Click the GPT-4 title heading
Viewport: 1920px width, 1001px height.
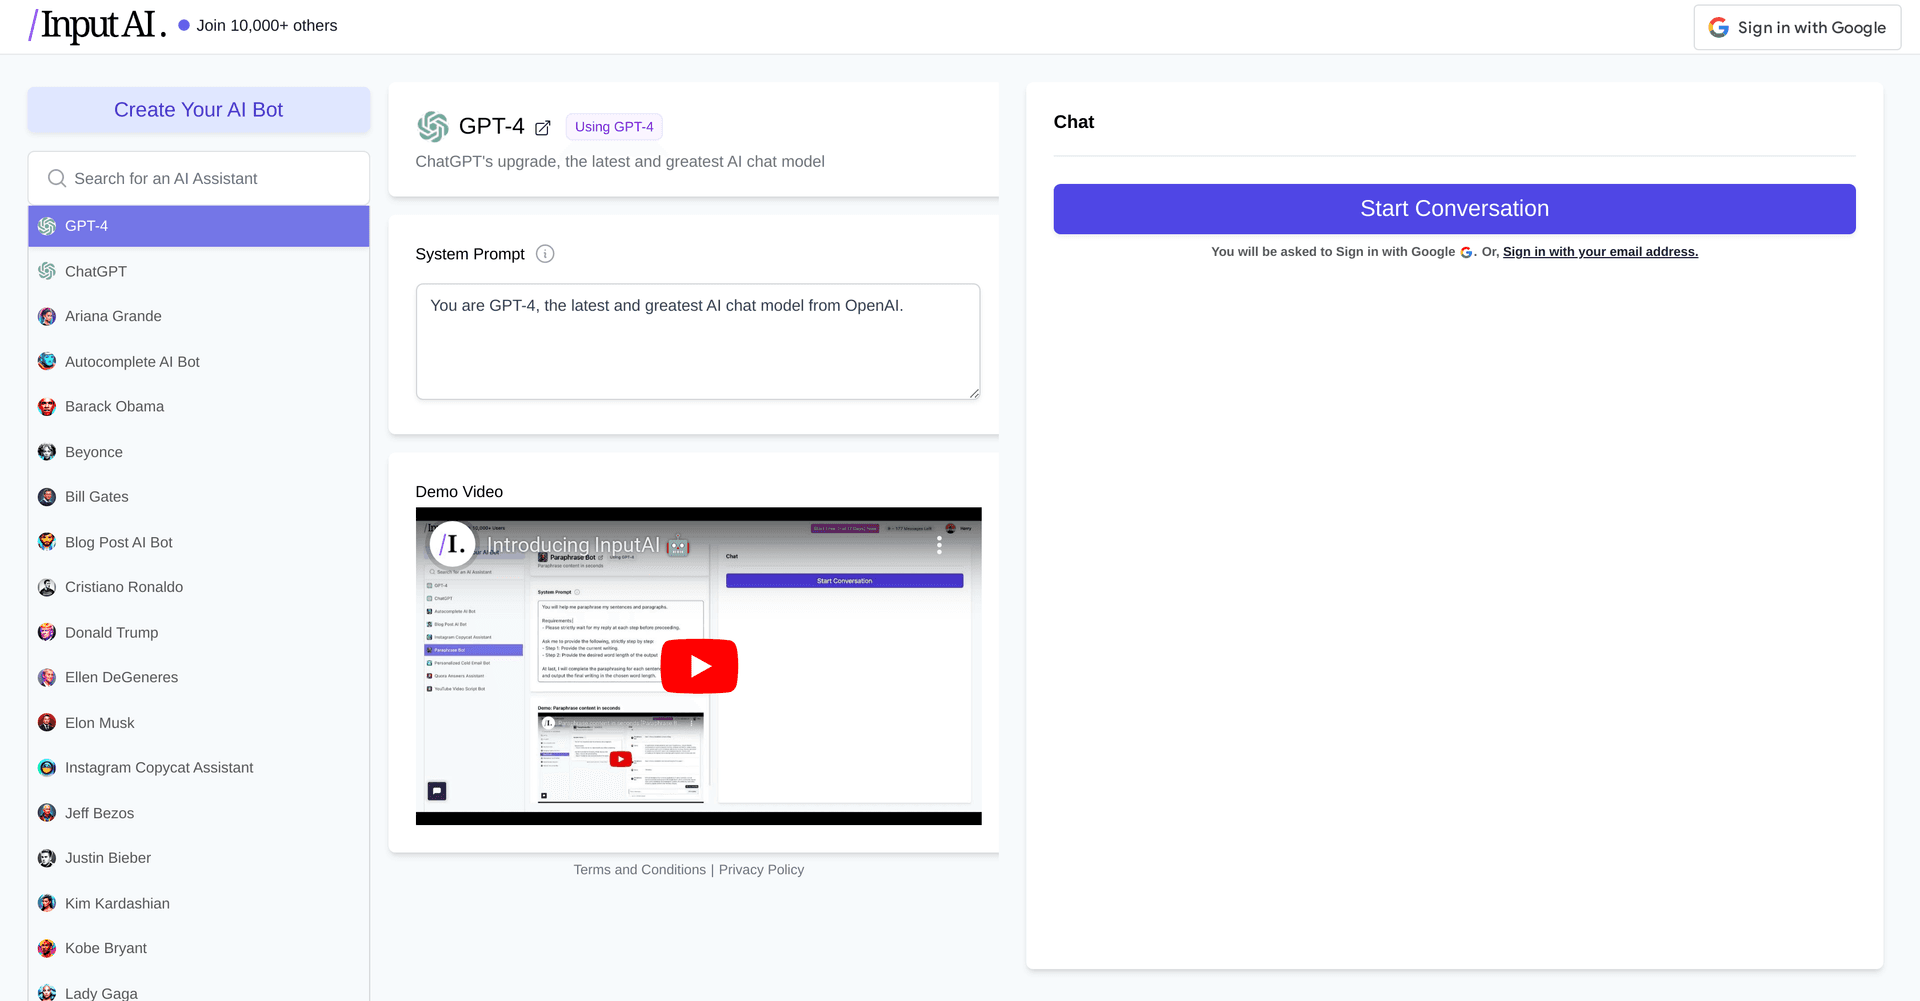point(491,126)
